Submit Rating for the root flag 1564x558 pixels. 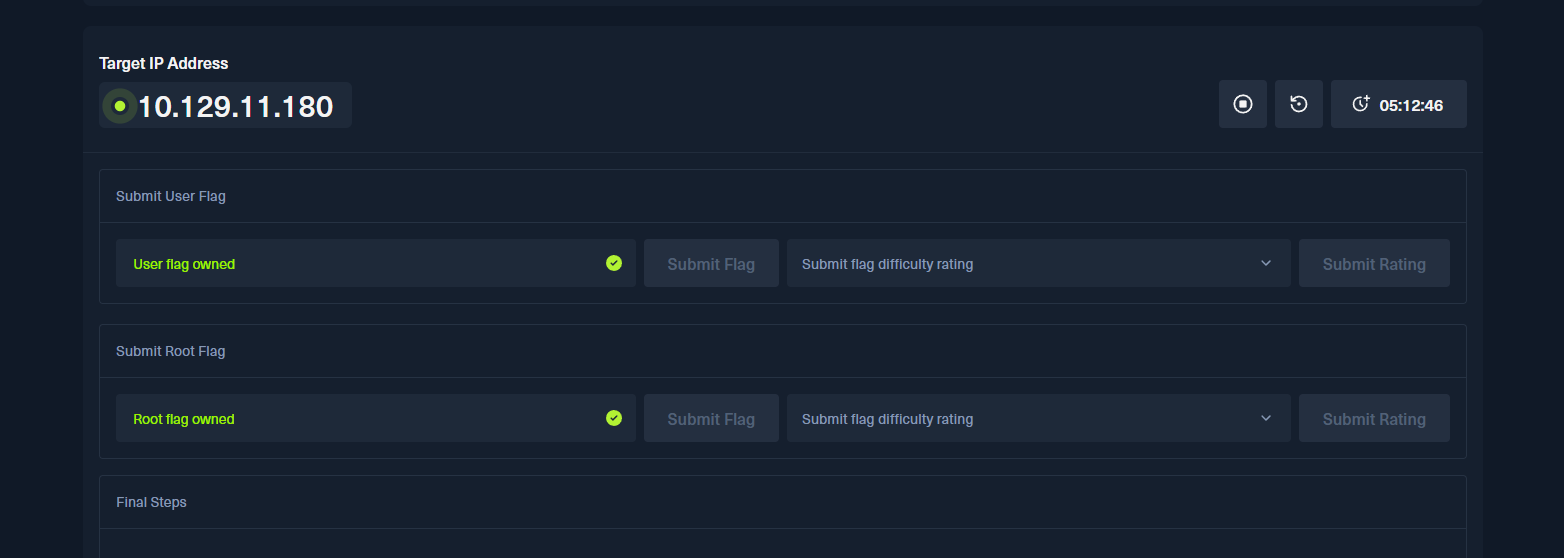(1374, 419)
